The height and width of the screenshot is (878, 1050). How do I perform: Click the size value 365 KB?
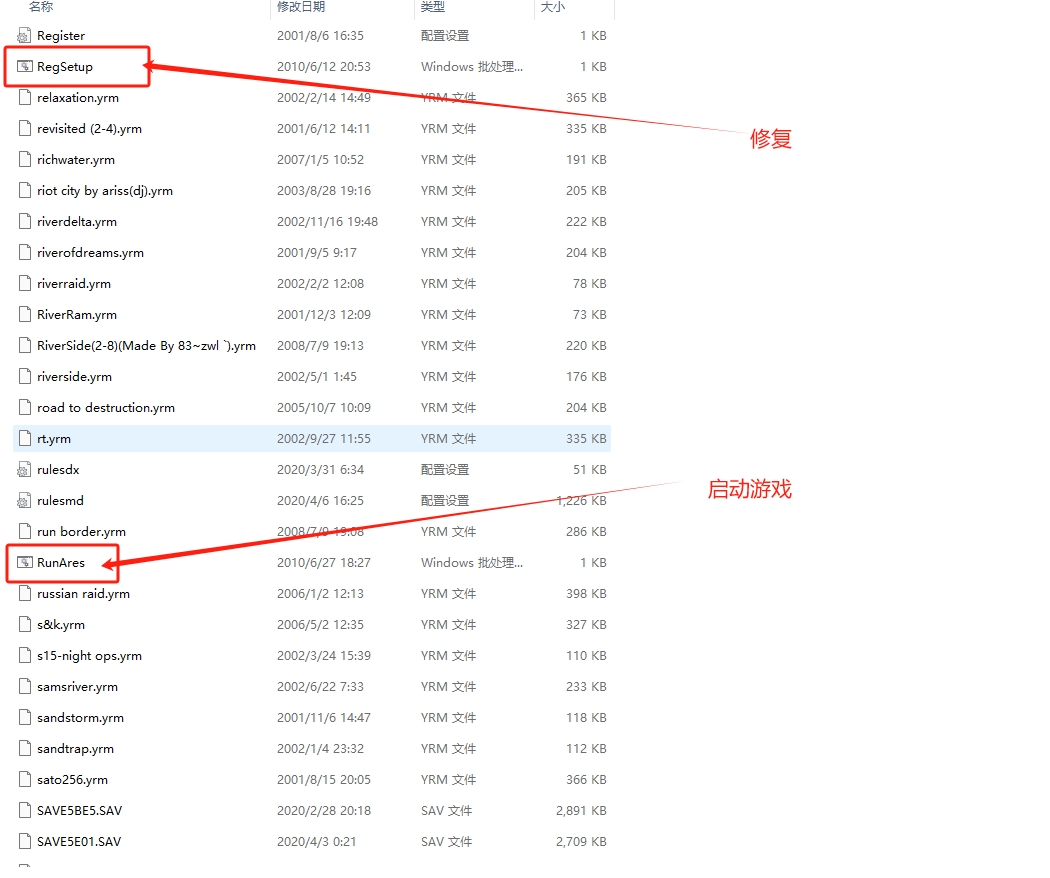click(586, 98)
